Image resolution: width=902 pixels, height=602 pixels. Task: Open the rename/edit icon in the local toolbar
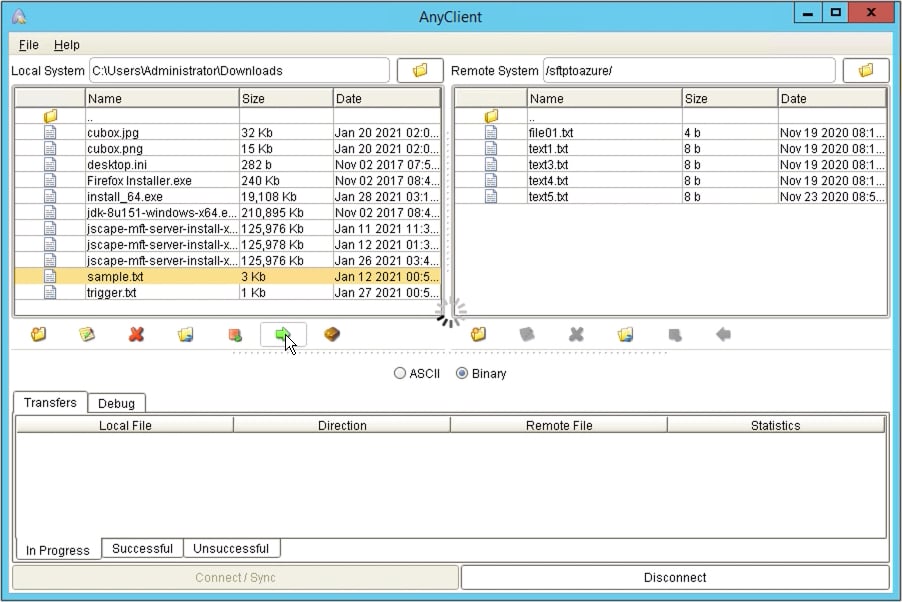click(x=86, y=334)
